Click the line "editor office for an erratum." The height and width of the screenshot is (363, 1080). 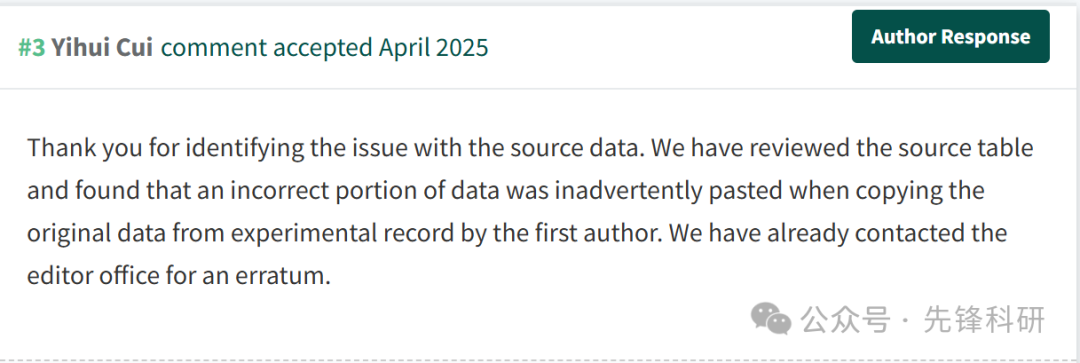pos(179,276)
